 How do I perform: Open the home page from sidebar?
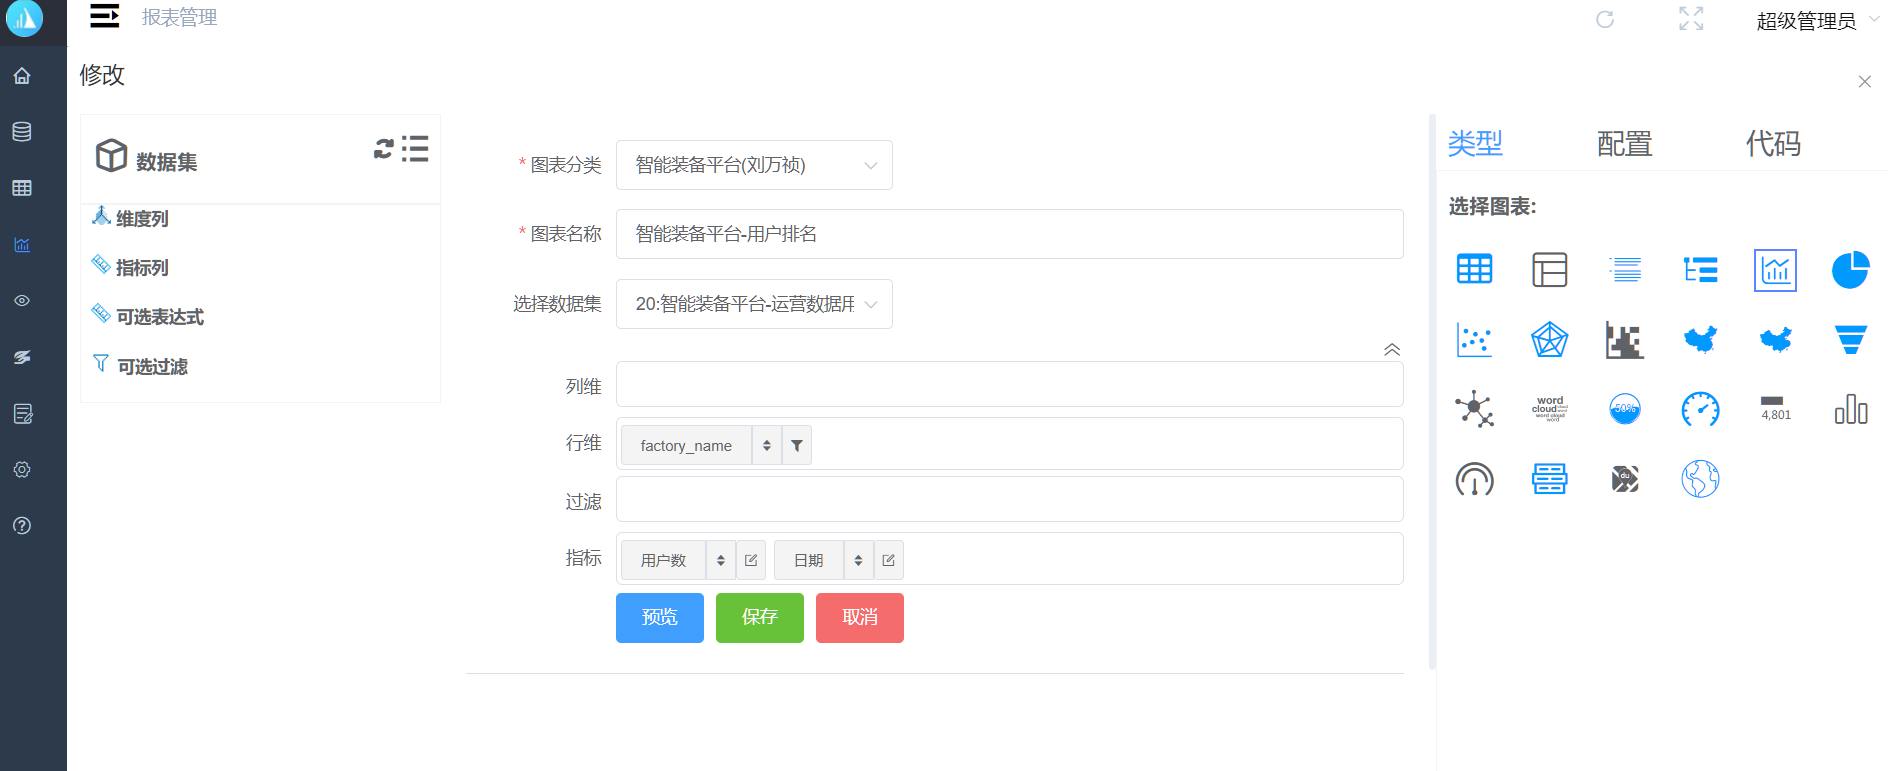(x=22, y=76)
